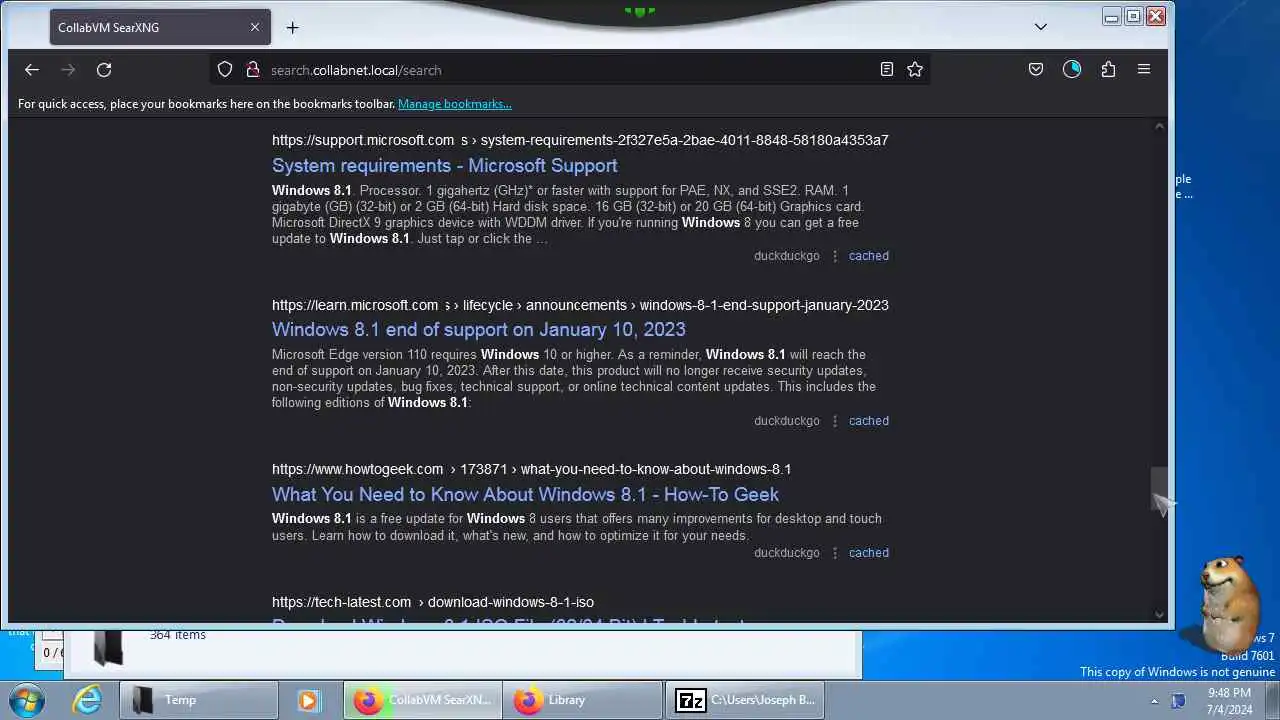
Task: Open the extensions puzzle icon
Action: click(x=1108, y=70)
